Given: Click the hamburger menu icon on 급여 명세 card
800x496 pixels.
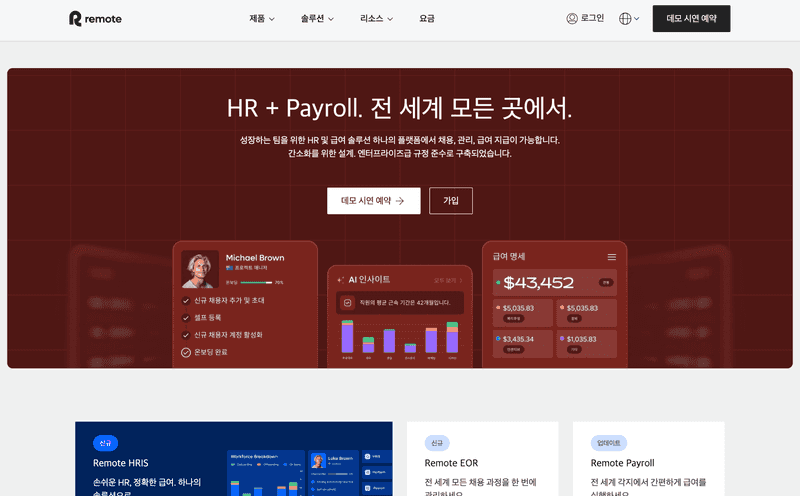Looking at the screenshot, I should click(611, 257).
